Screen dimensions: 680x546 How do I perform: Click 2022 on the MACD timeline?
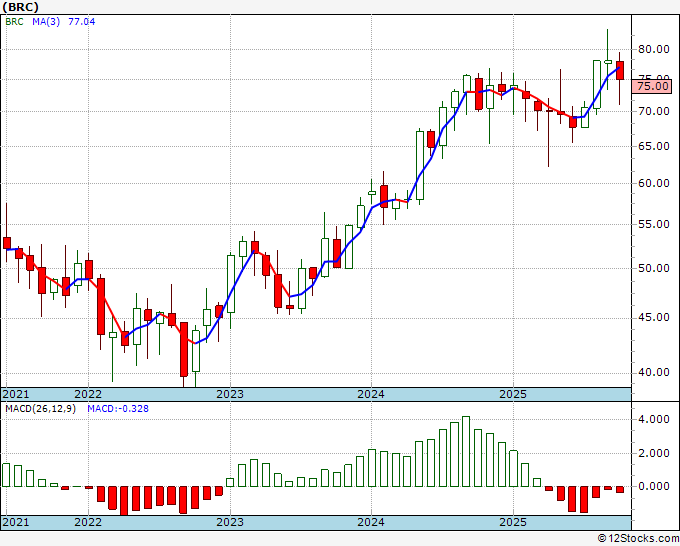pyautogui.click(x=88, y=522)
